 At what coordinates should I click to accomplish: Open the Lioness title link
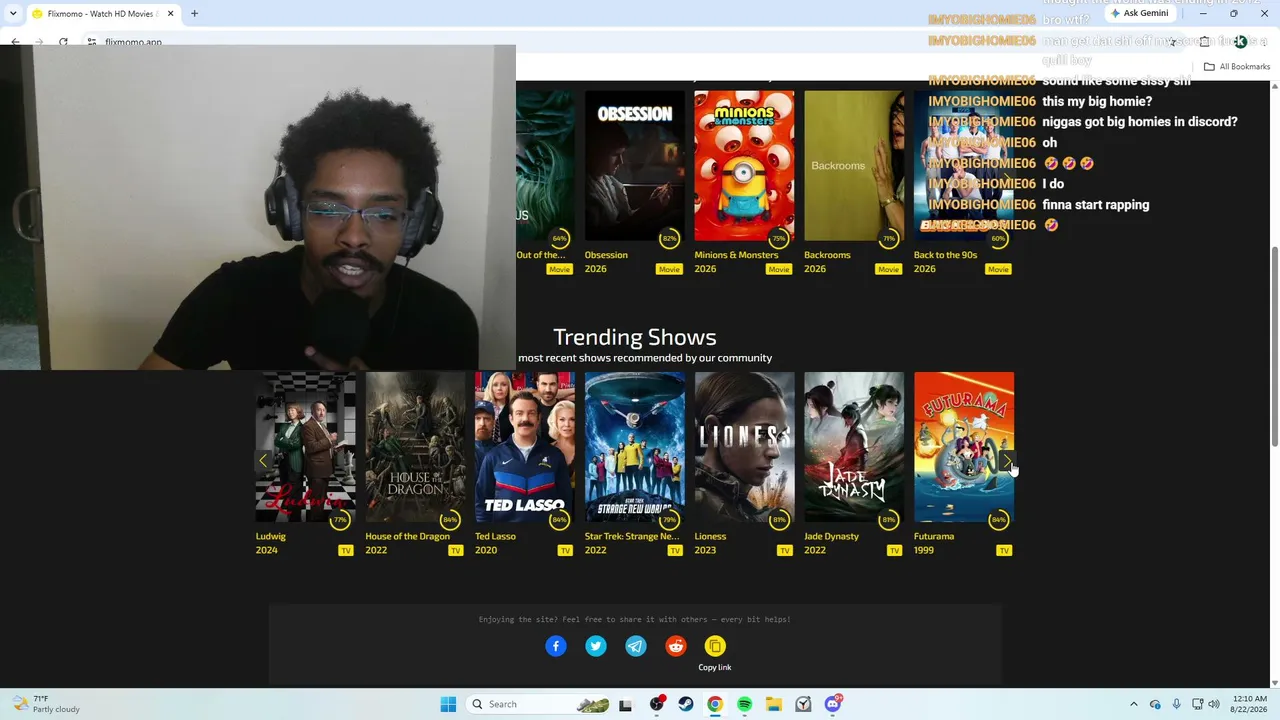coord(710,536)
